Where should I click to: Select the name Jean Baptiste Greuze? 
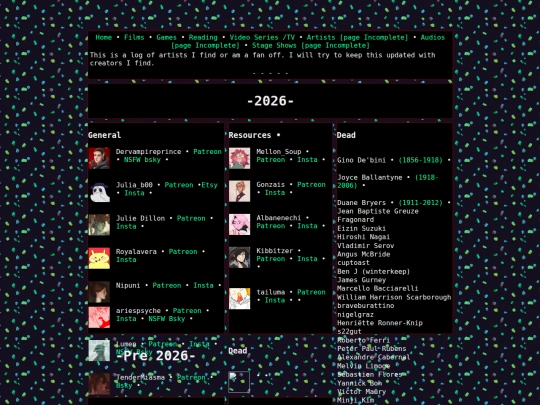coord(378,211)
